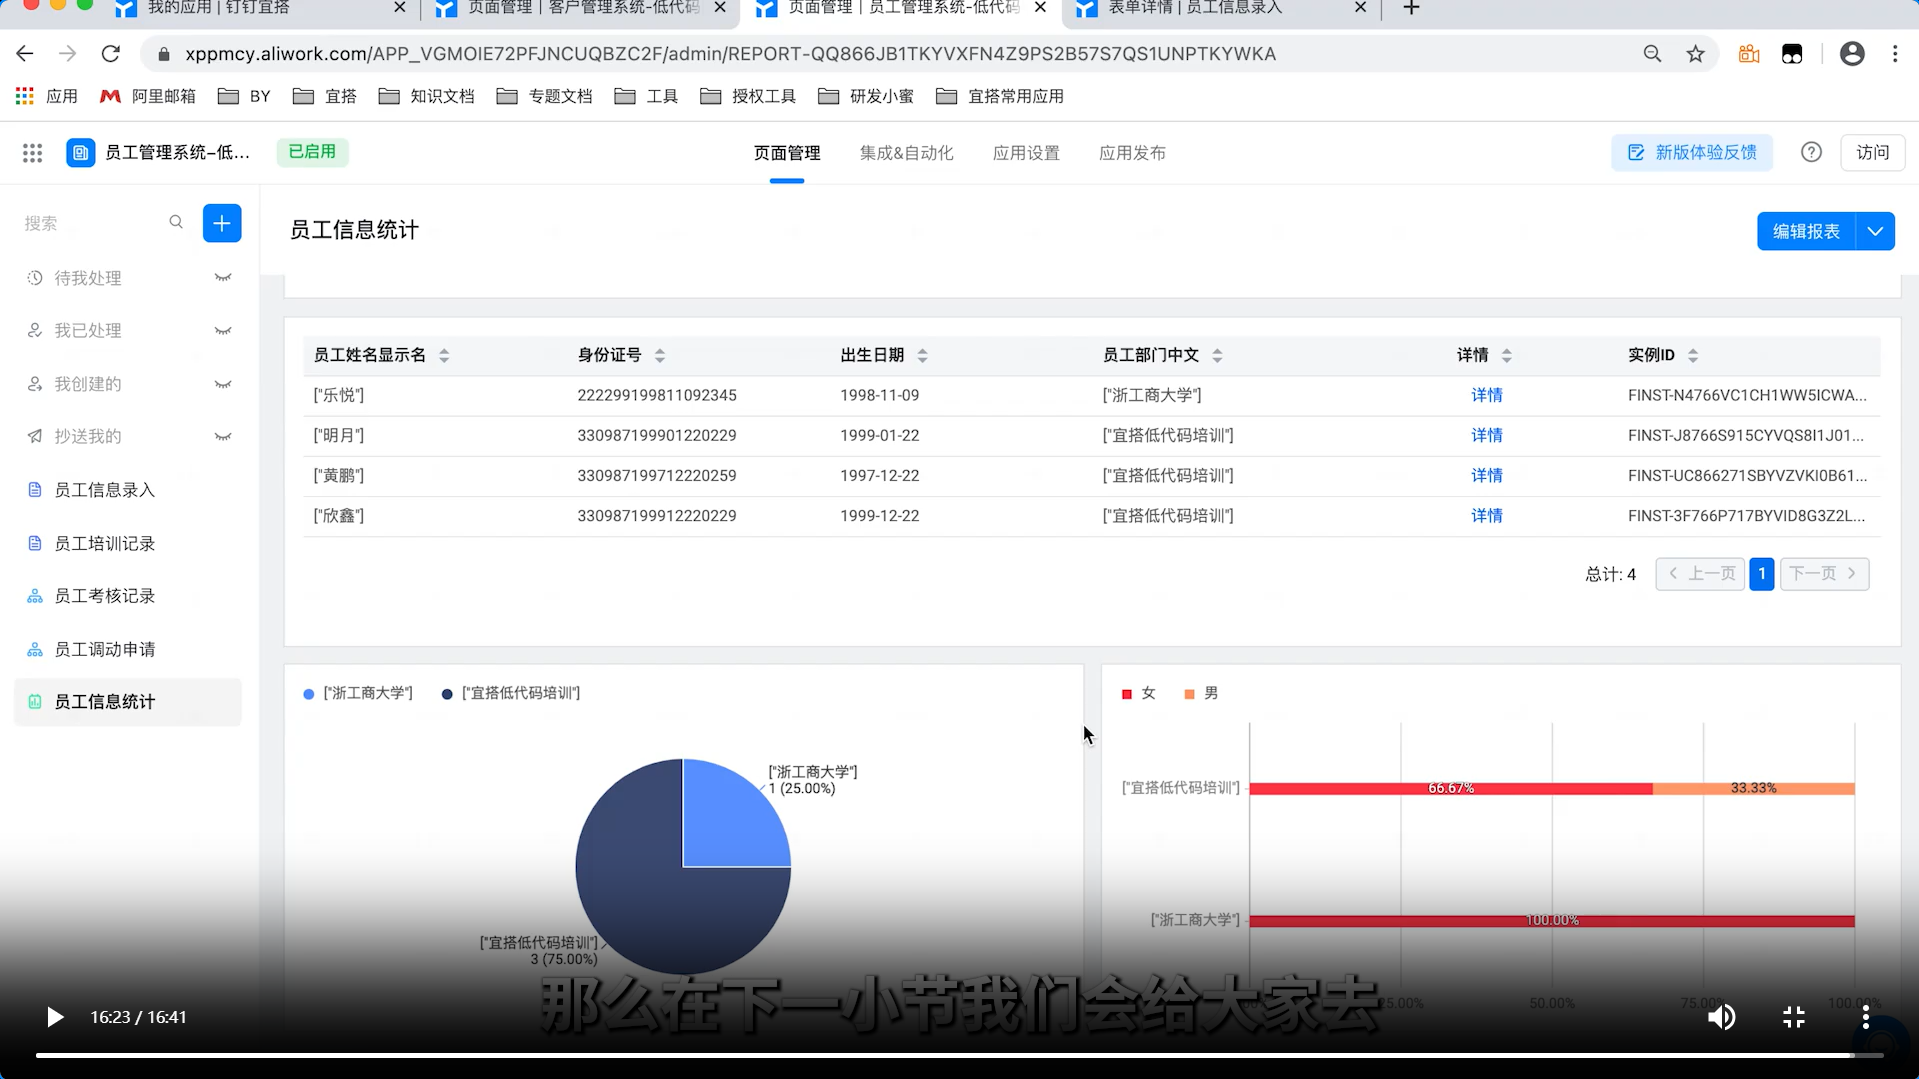Open the 宜搭常用应用 bookmark folder
The image size is (1919, 1079).
[x=1000, y=96]
